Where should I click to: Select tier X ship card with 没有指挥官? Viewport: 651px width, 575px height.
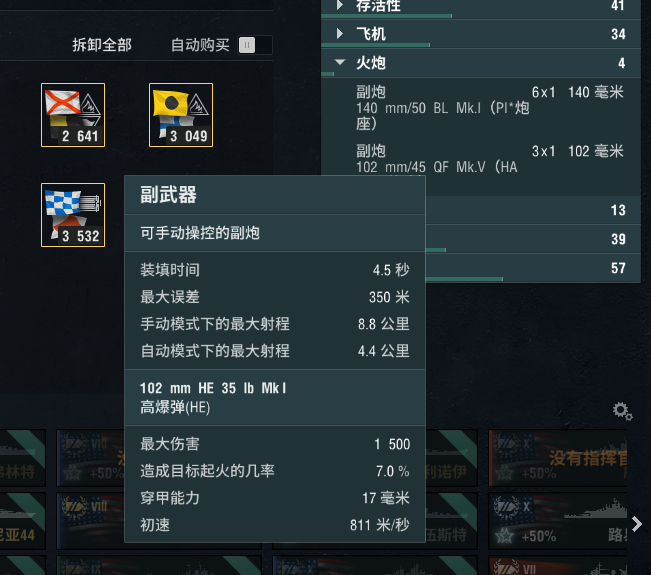pos(558,458)
